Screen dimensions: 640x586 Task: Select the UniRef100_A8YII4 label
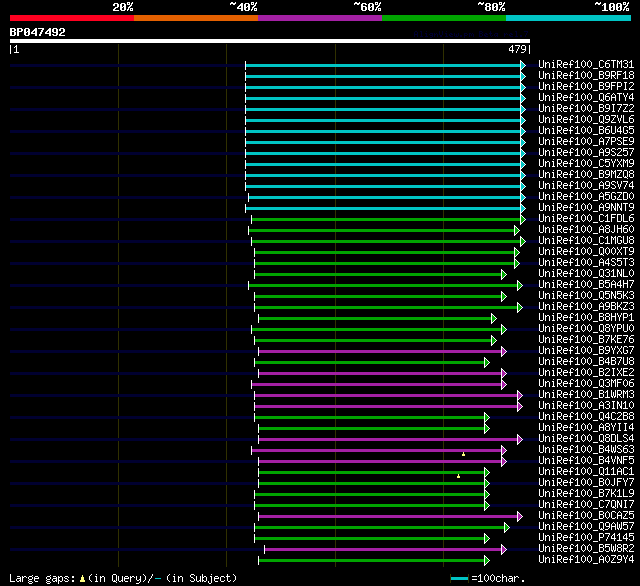point(586,428)
